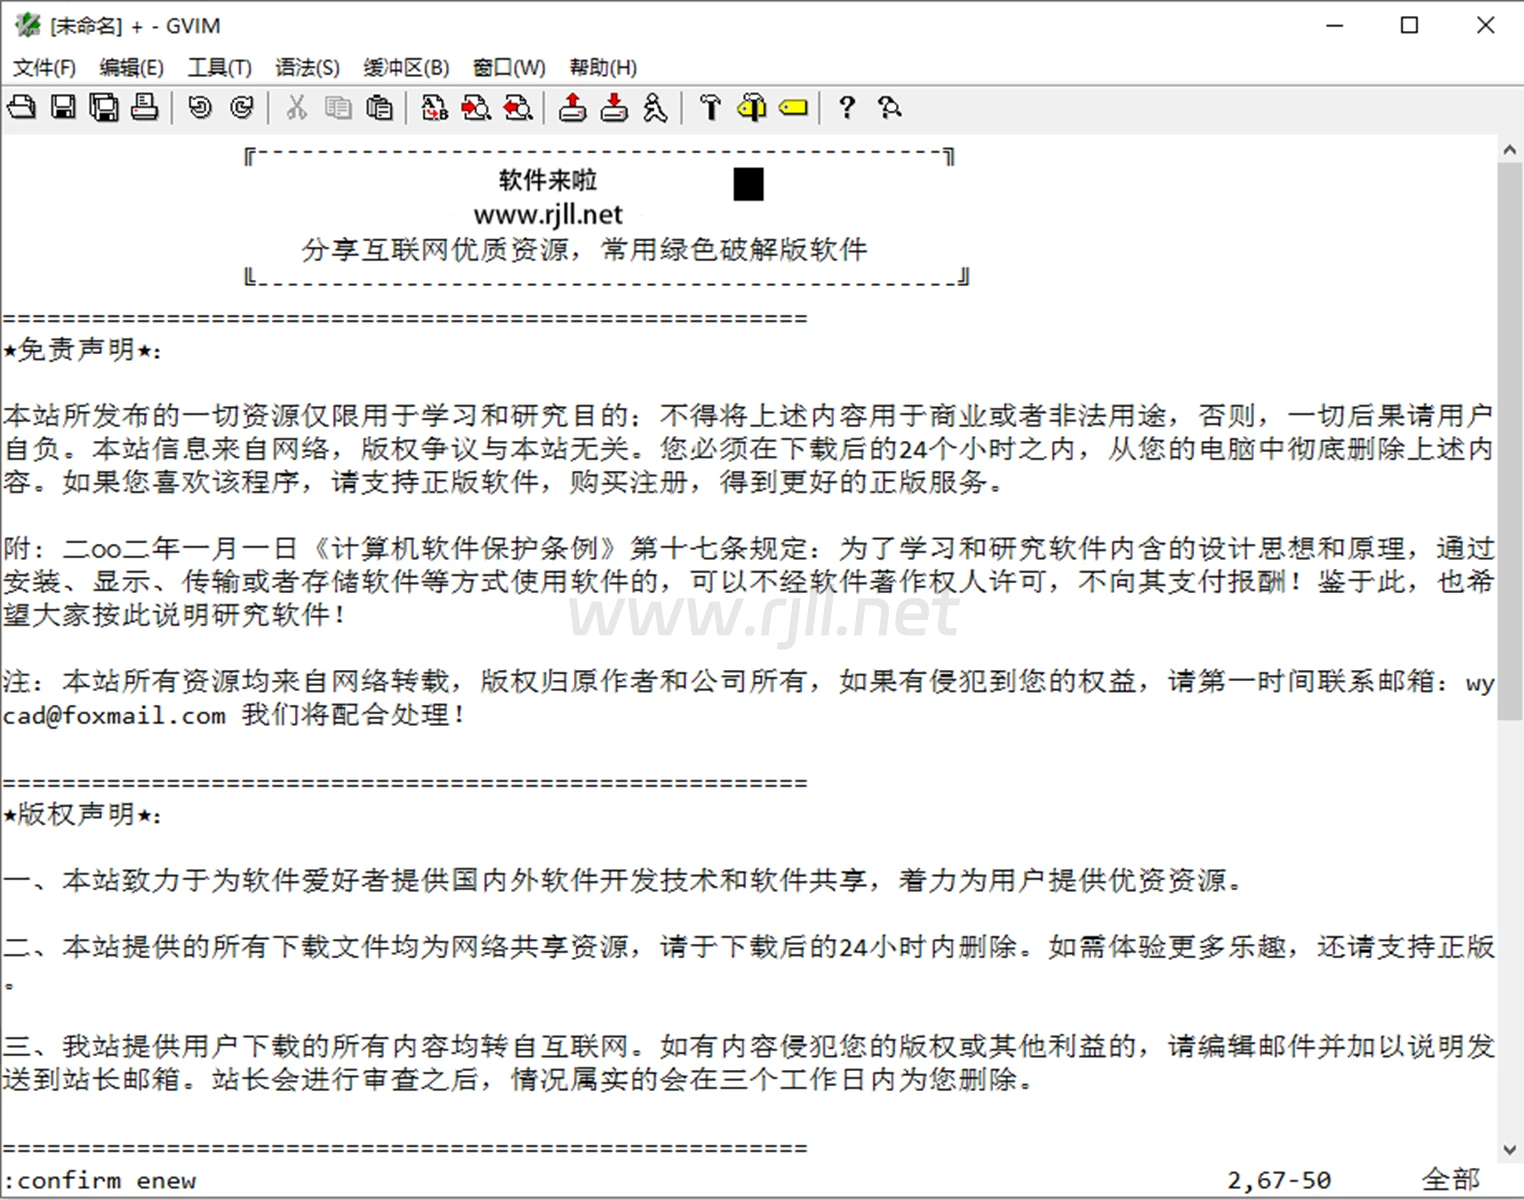Open the 文件(F) menu
Screen dimensions: 1524x1200
point(44,67)
